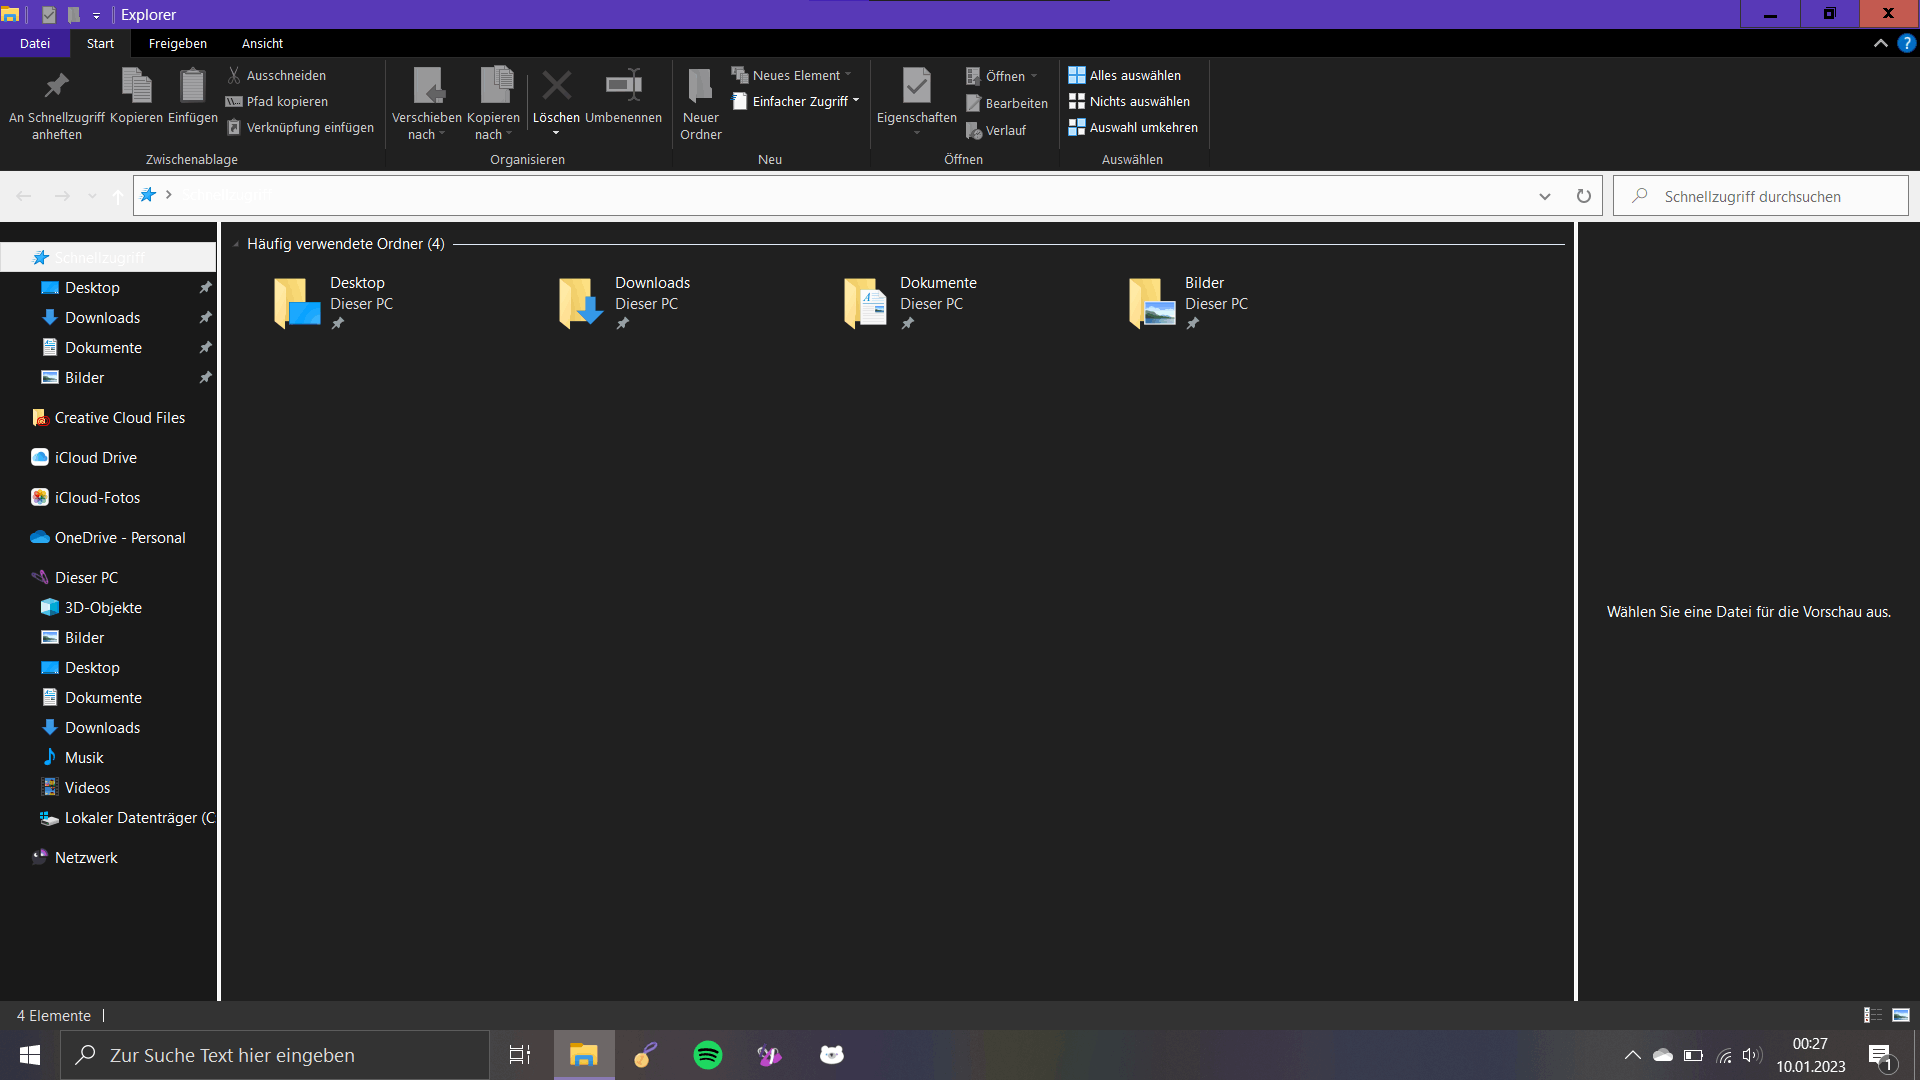Click the address bar refresh button
Image resolution: width=1920 pixels, height=1080 pixels.
pyautogui.click(x=1583, y=196)
